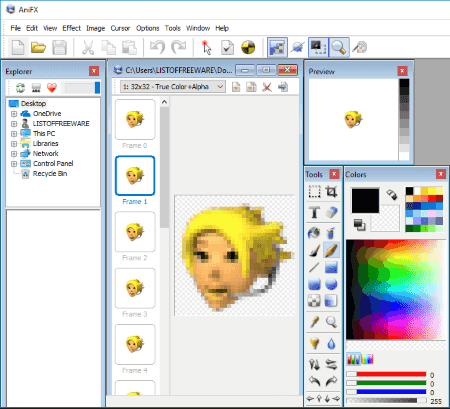Expand the This PC tree node

[x=14, y=134]
